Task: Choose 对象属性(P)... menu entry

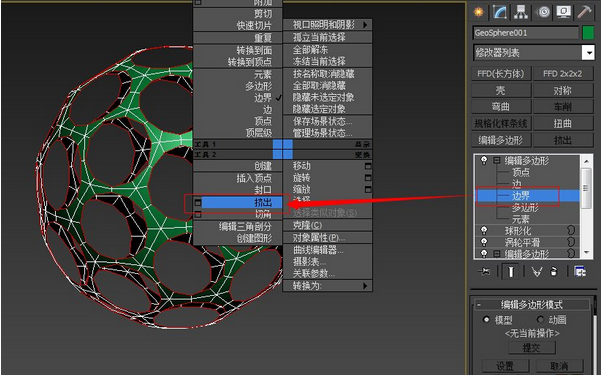Action: [319, 238]
